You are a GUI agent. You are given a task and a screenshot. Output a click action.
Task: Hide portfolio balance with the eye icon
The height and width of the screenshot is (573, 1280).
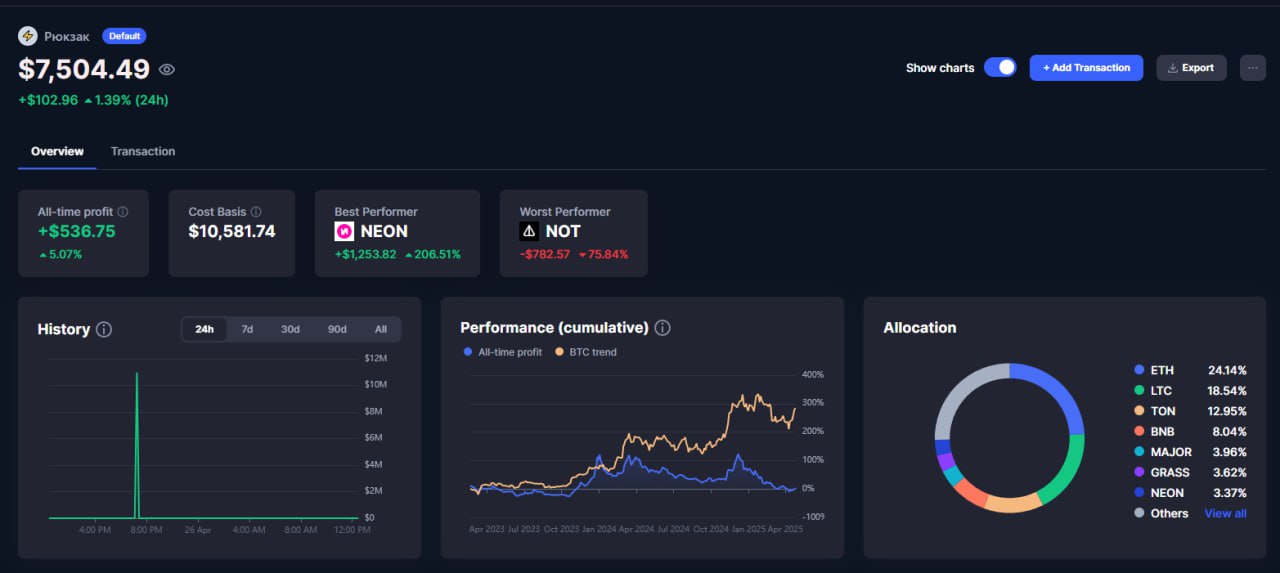tap(167, 70)
